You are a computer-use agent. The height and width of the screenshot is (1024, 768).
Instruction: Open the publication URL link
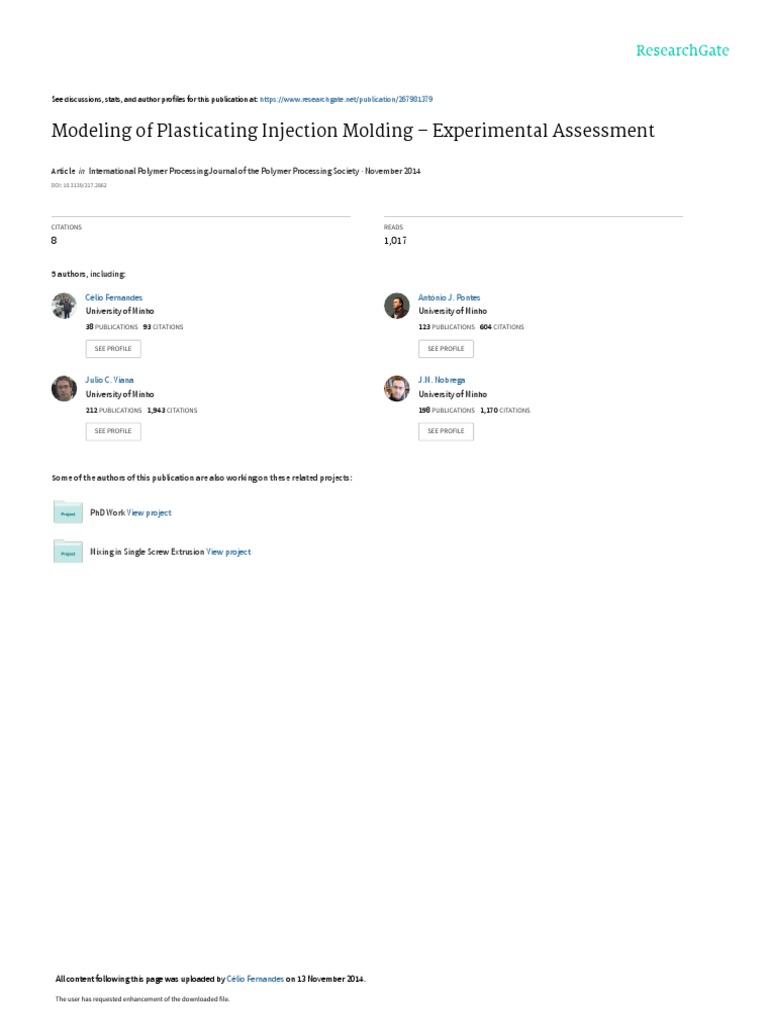tap(346, 100)
